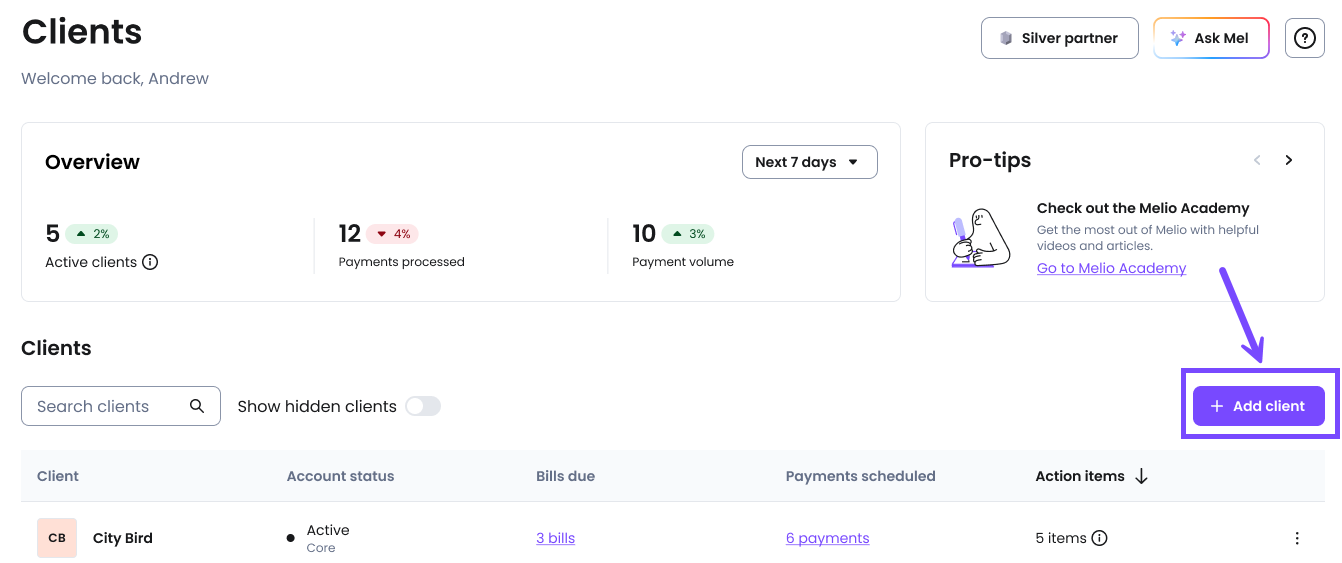This screenshot has width=1342, height=563.
Task: Sort by Bills due column header
Action: [x=565, y=476]
